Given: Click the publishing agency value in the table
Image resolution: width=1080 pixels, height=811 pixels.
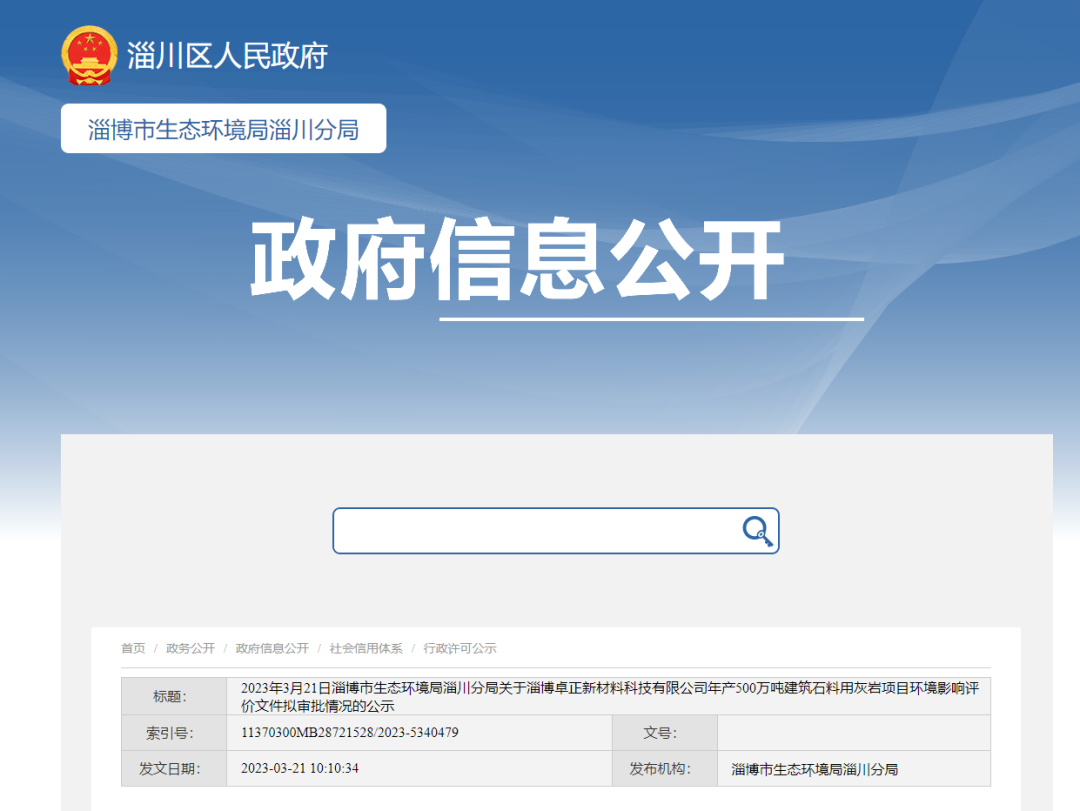Looking at the screenshot, I should coord(814,769).
